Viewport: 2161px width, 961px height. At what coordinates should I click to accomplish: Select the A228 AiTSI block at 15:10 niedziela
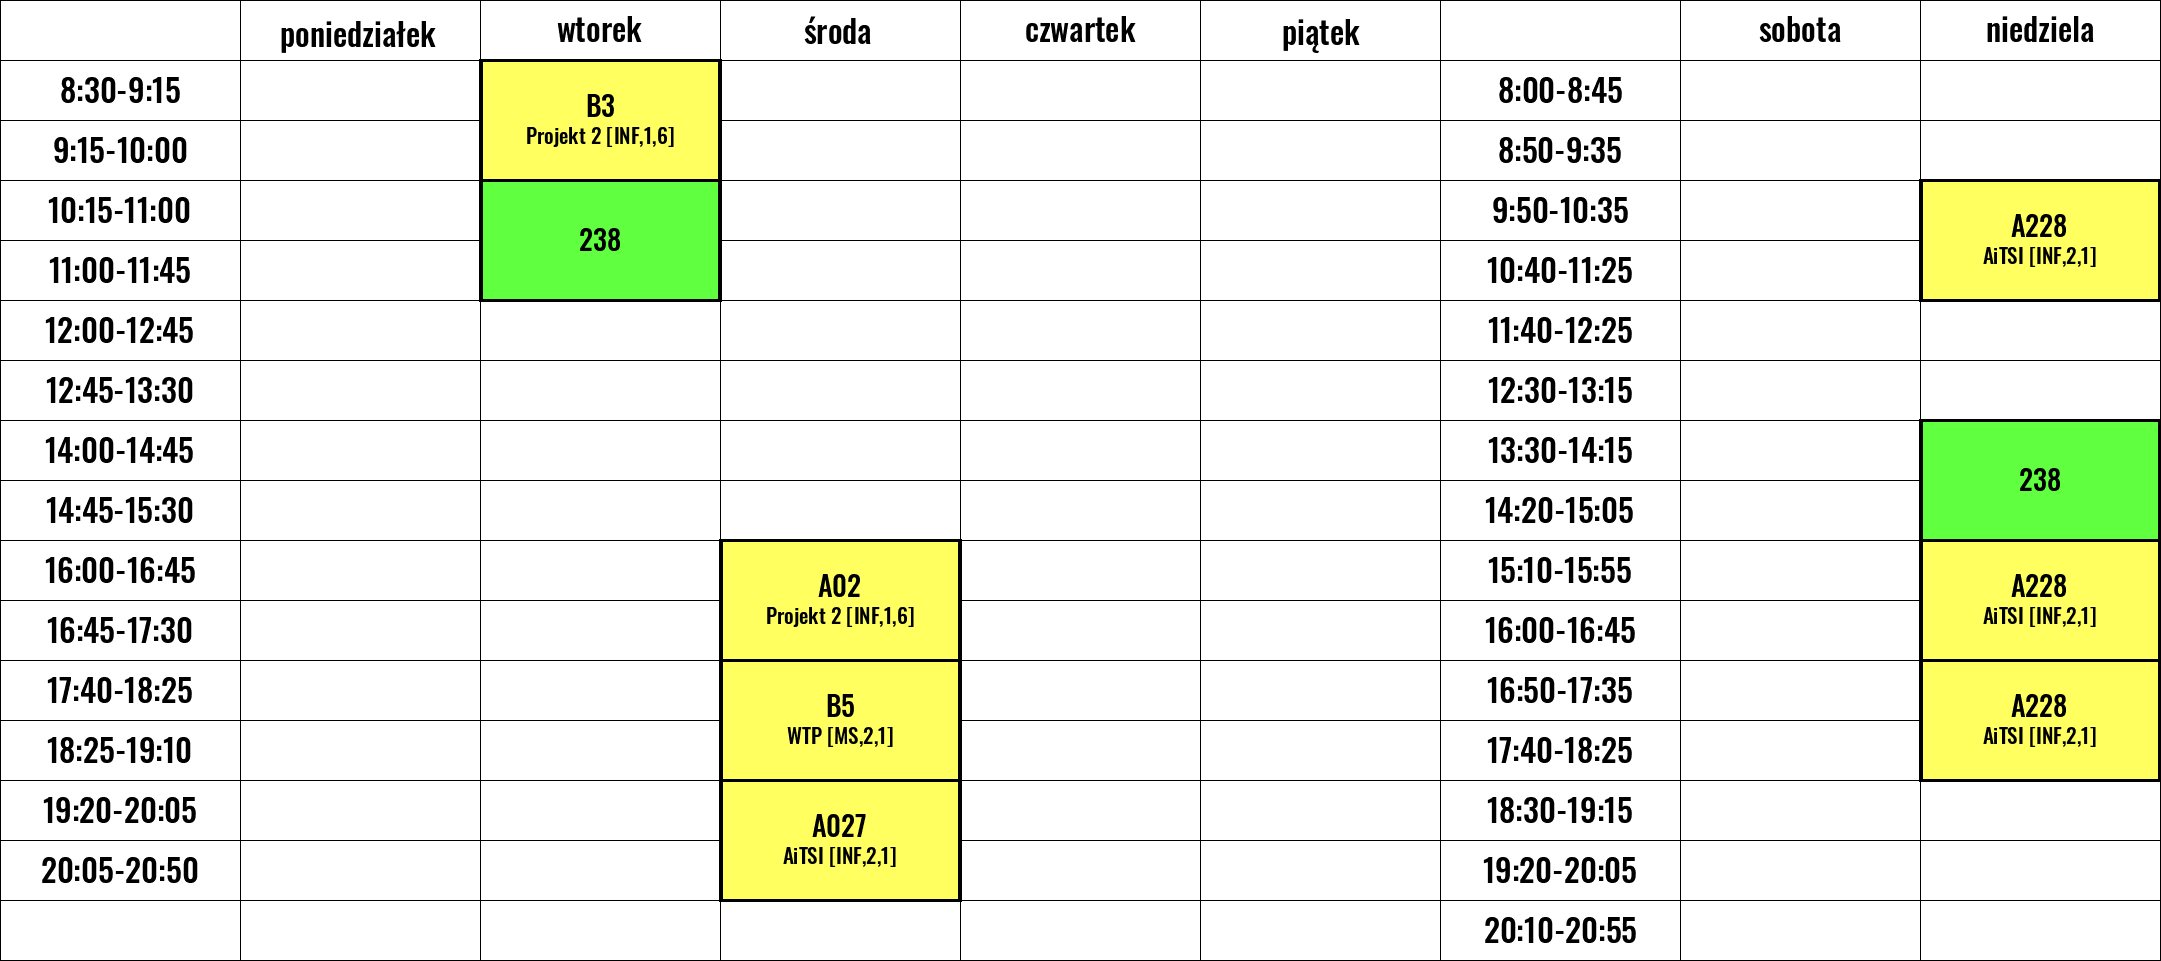[2040, 600]
